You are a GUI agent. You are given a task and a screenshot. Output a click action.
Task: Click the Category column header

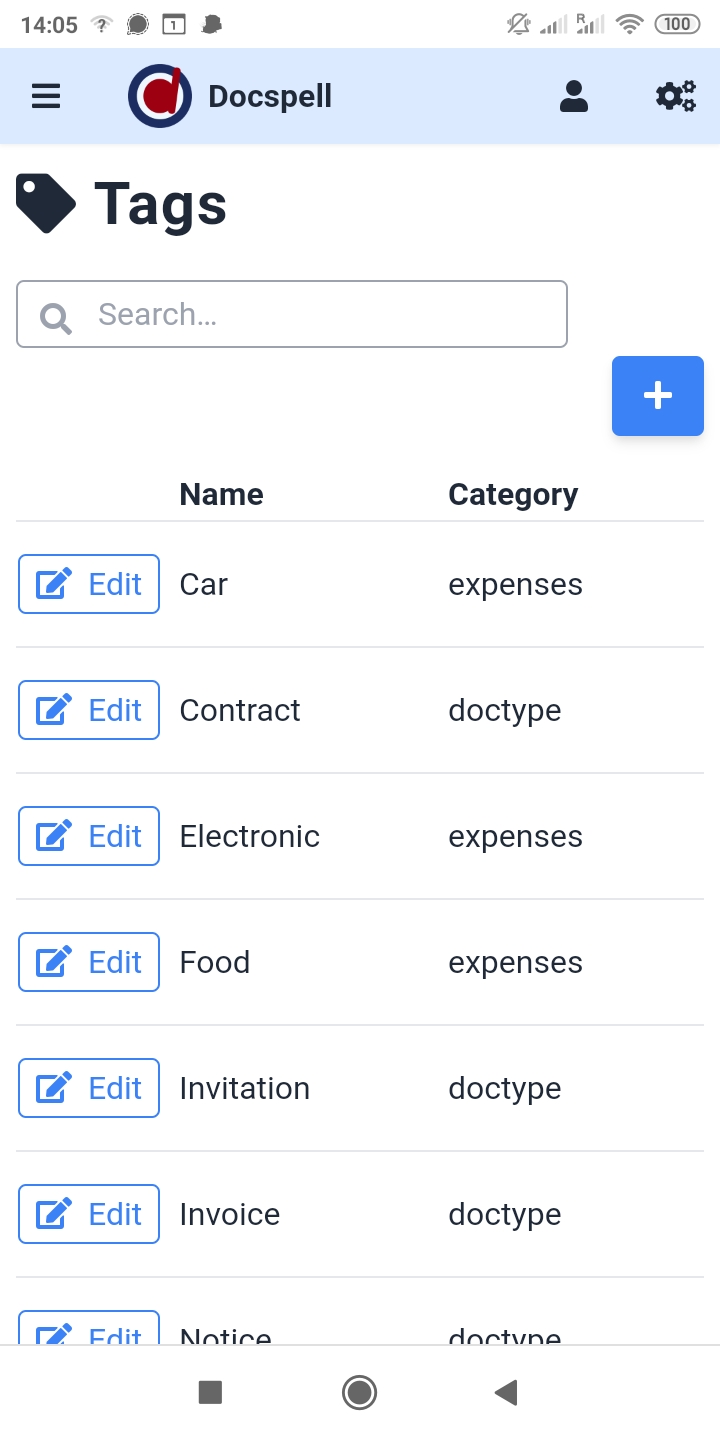click(513, 494)
